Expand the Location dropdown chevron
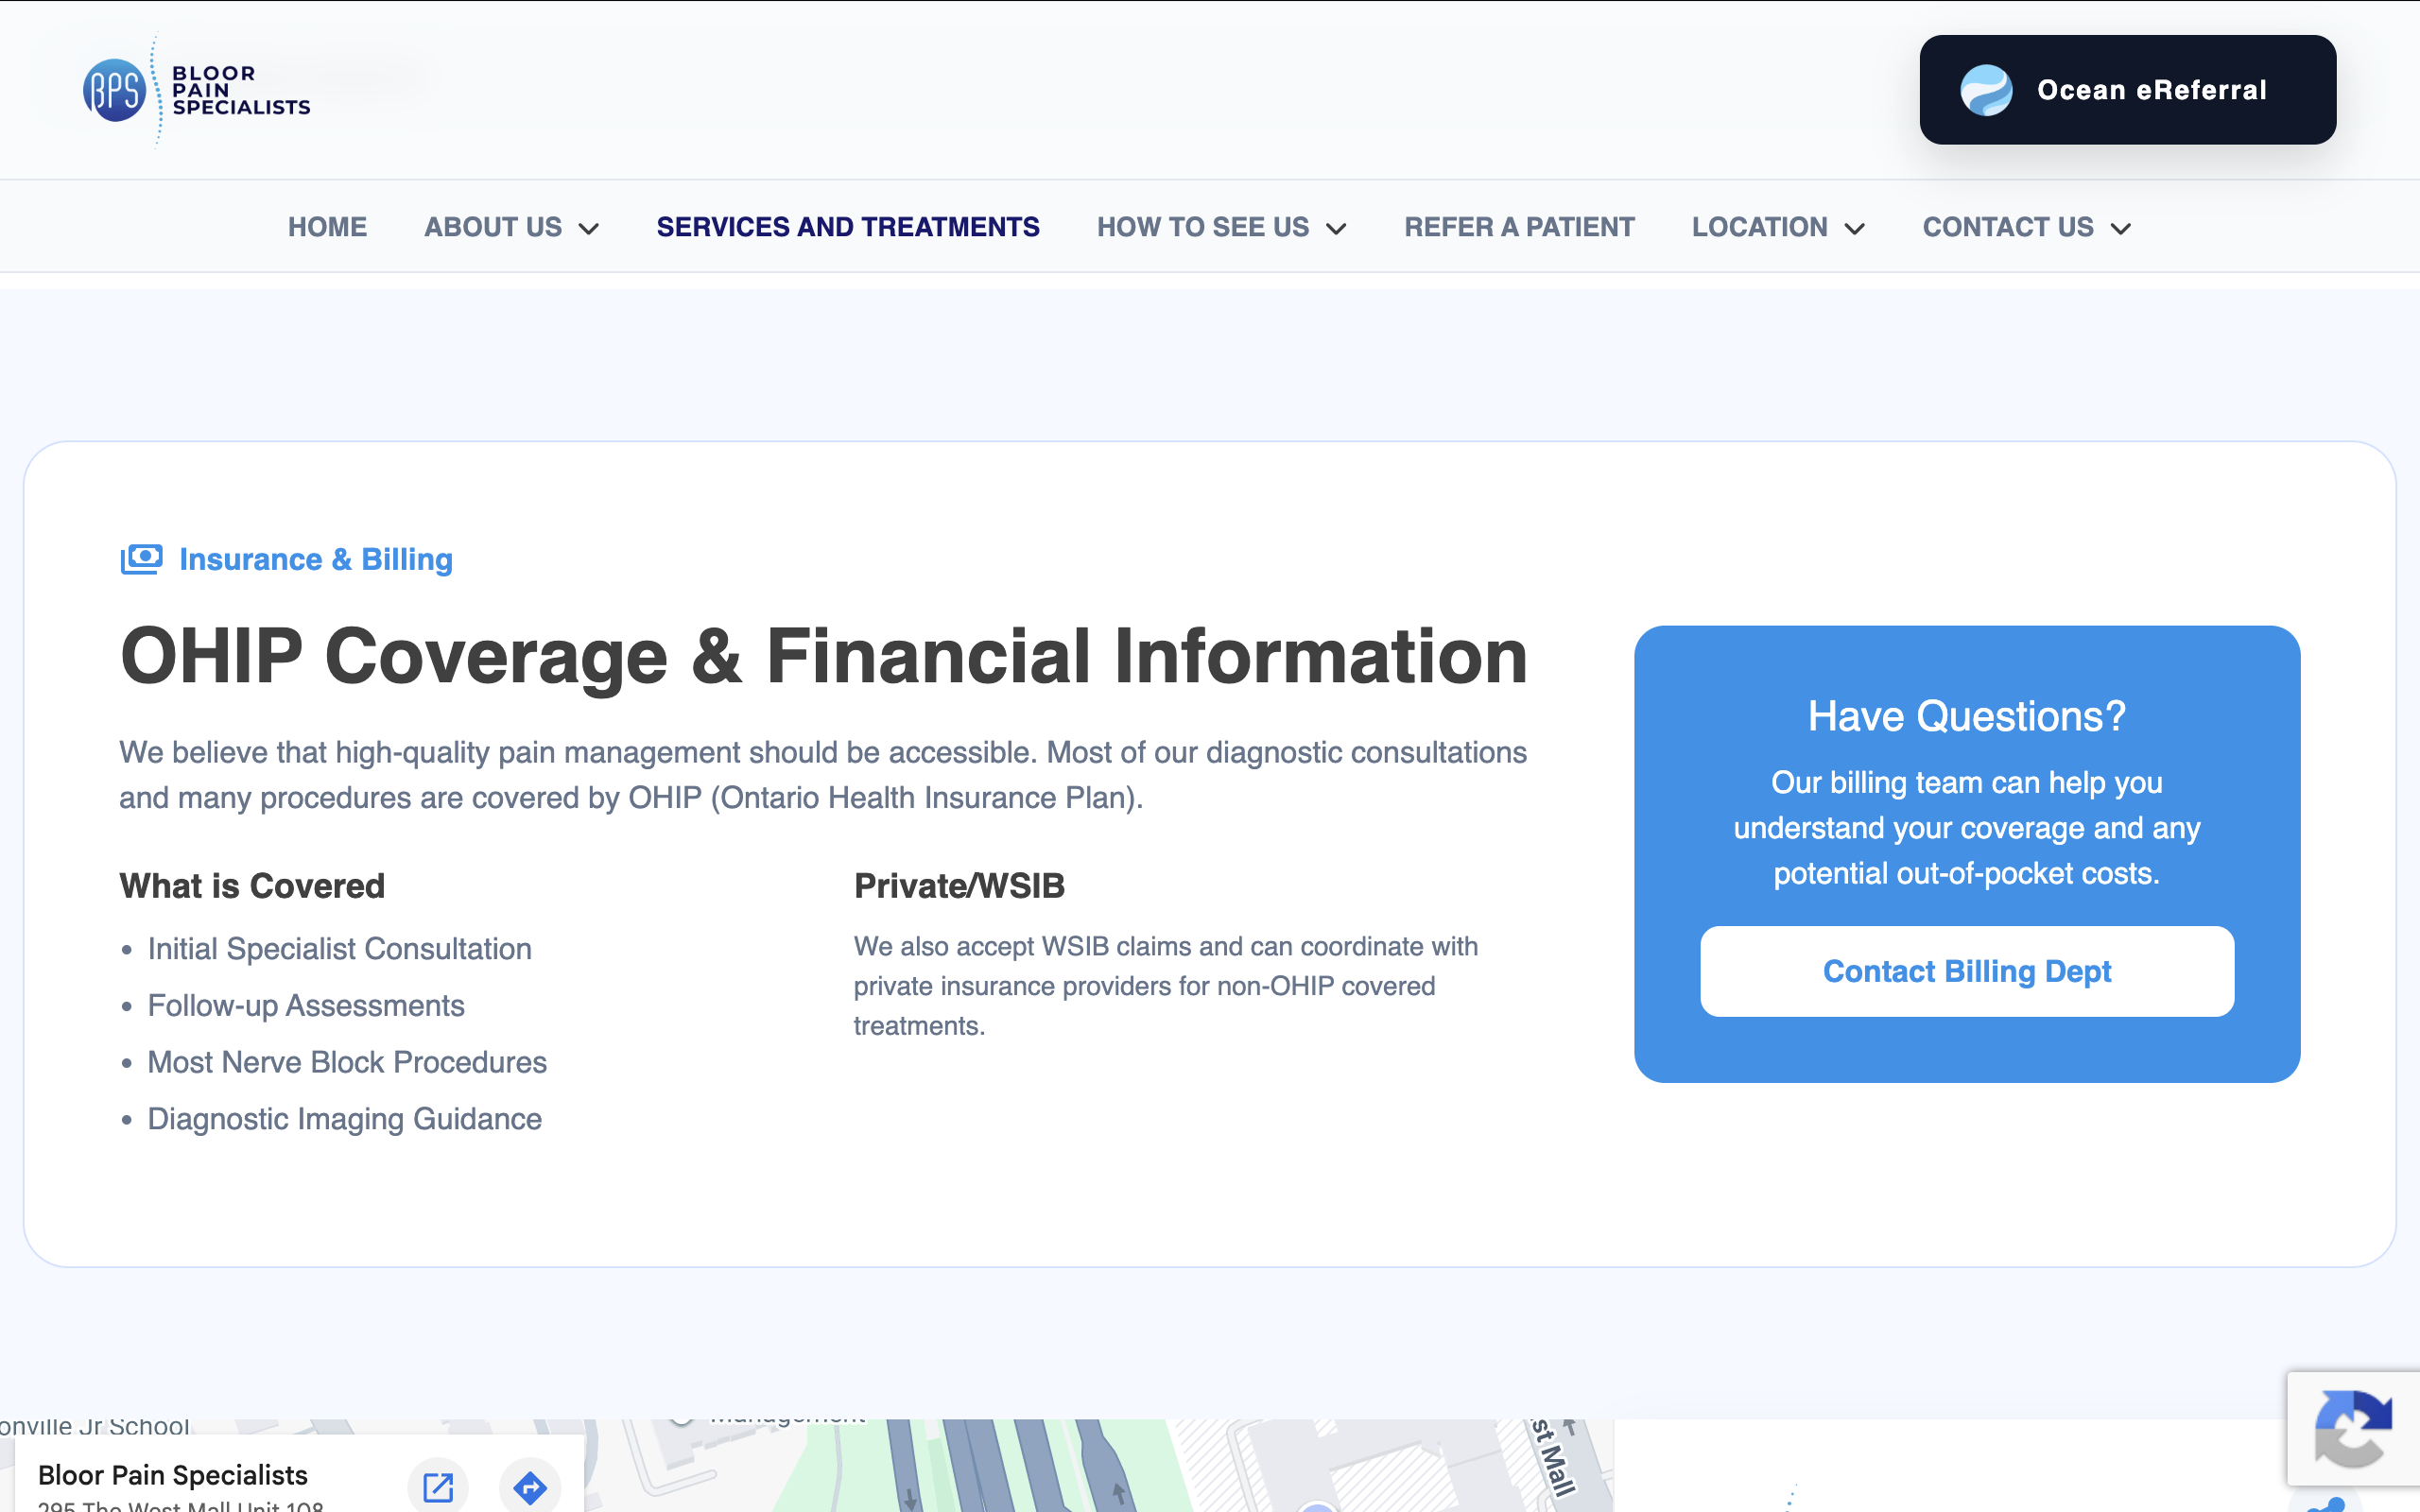 click(x=1855, y=229)
